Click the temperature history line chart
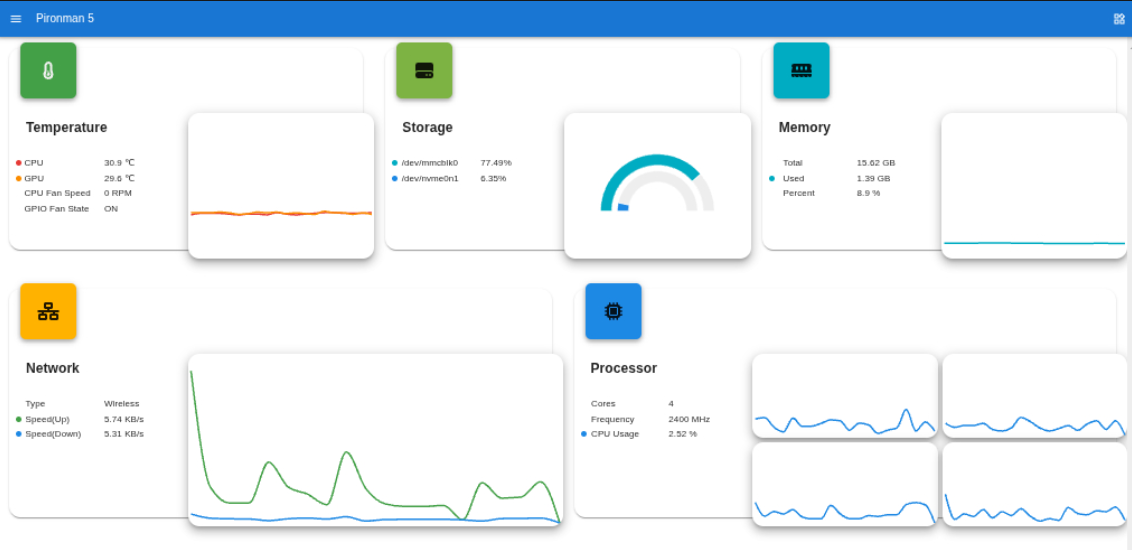Image resolution: width=1132 pixels, height=550 pixels. 281,186
